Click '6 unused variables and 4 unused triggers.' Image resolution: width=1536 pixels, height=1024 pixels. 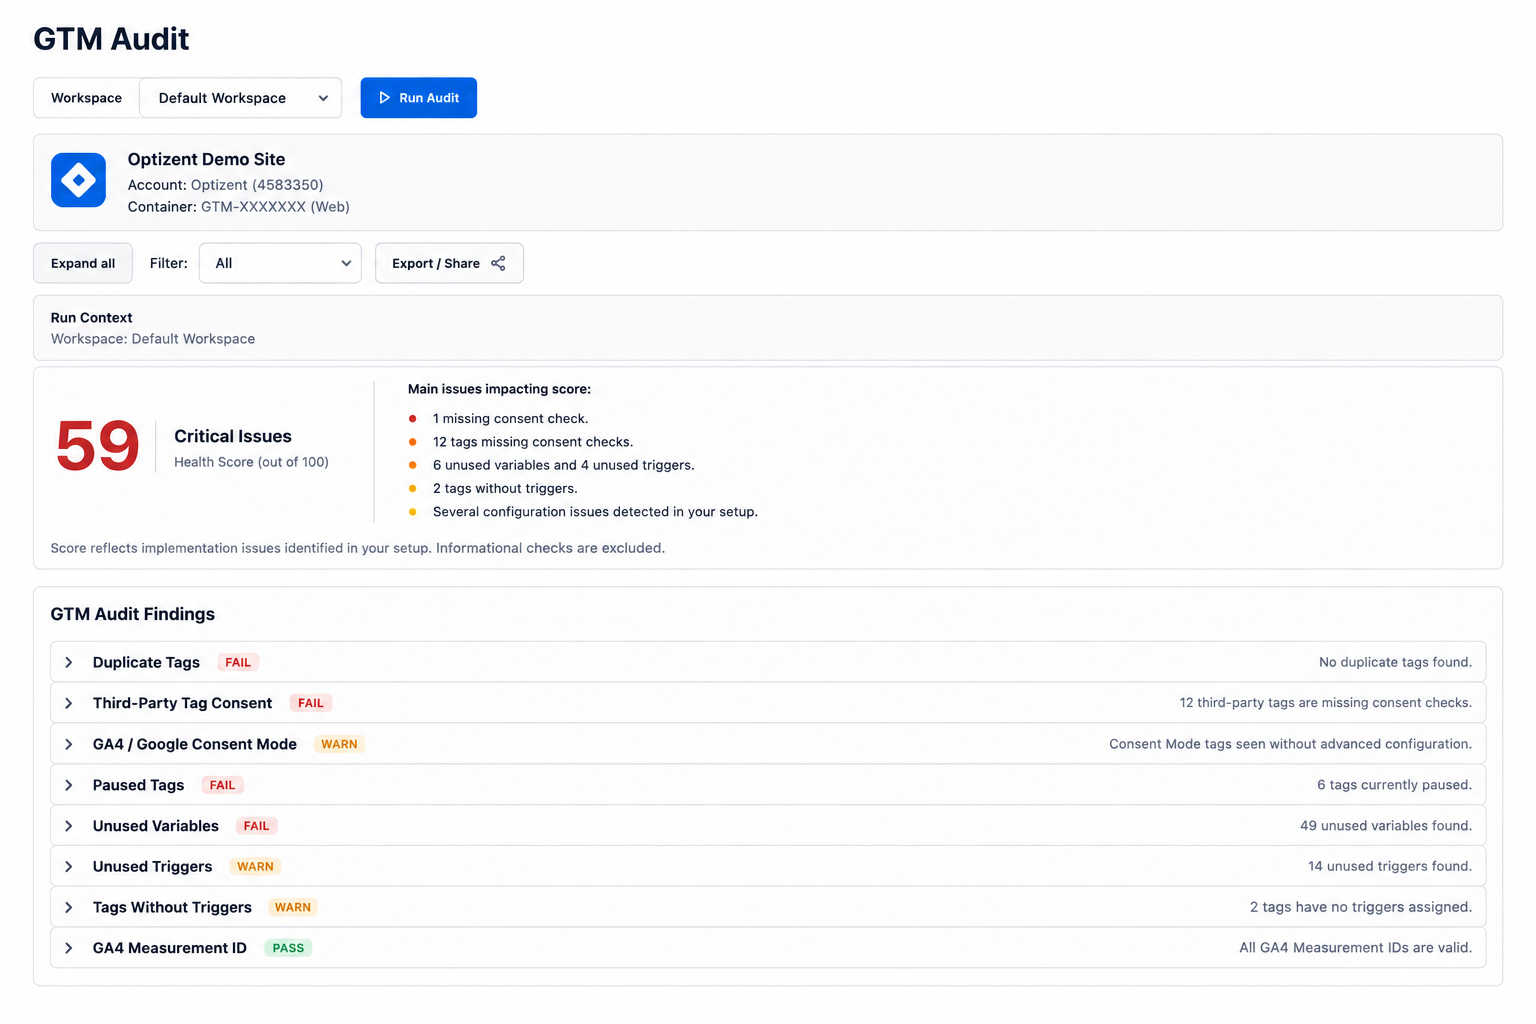563,465
